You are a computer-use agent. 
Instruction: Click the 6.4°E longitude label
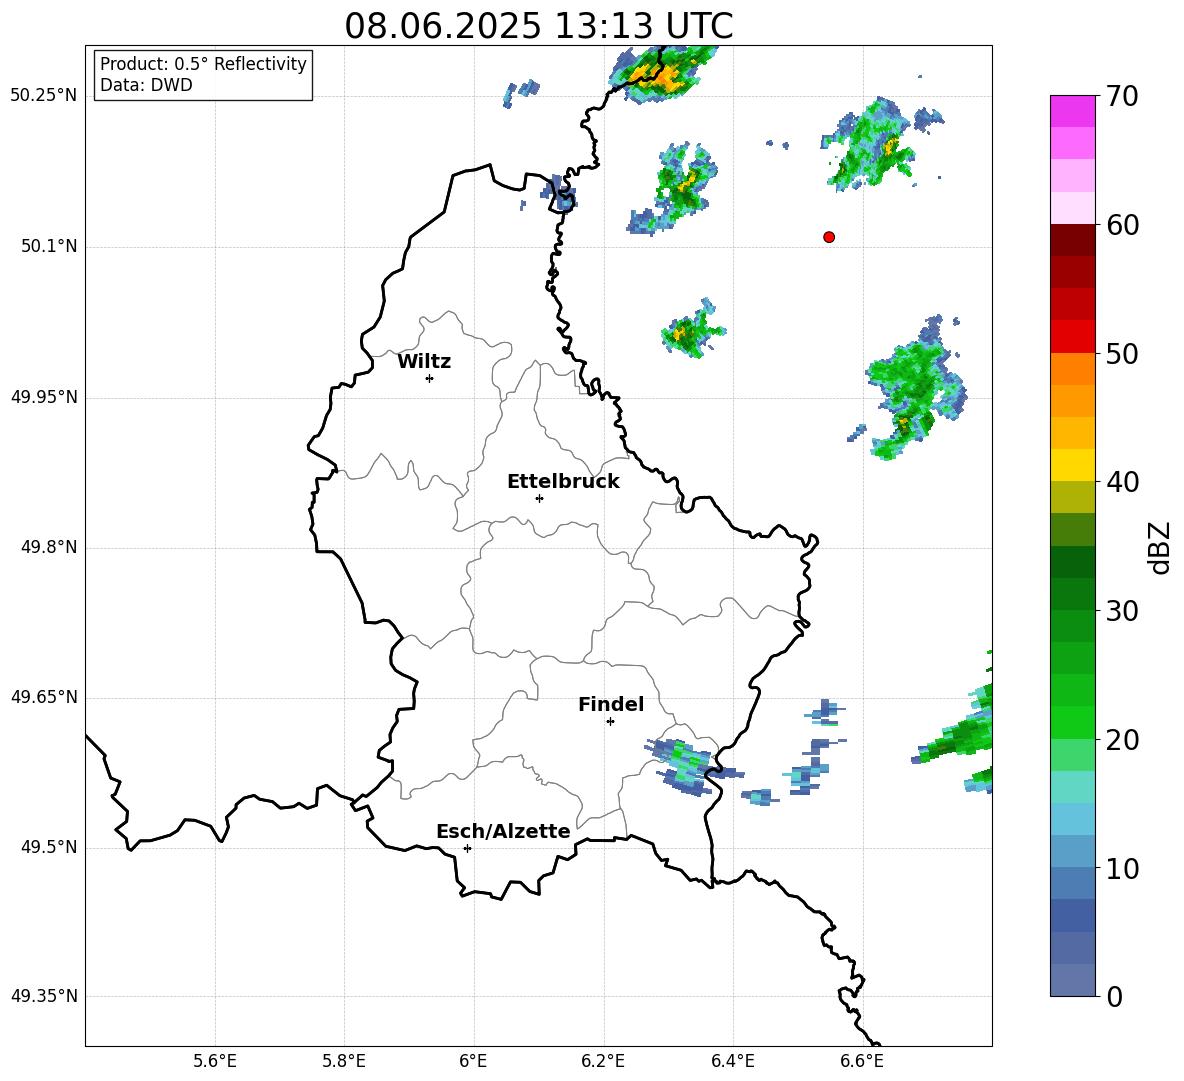[x=732, y=1061]
